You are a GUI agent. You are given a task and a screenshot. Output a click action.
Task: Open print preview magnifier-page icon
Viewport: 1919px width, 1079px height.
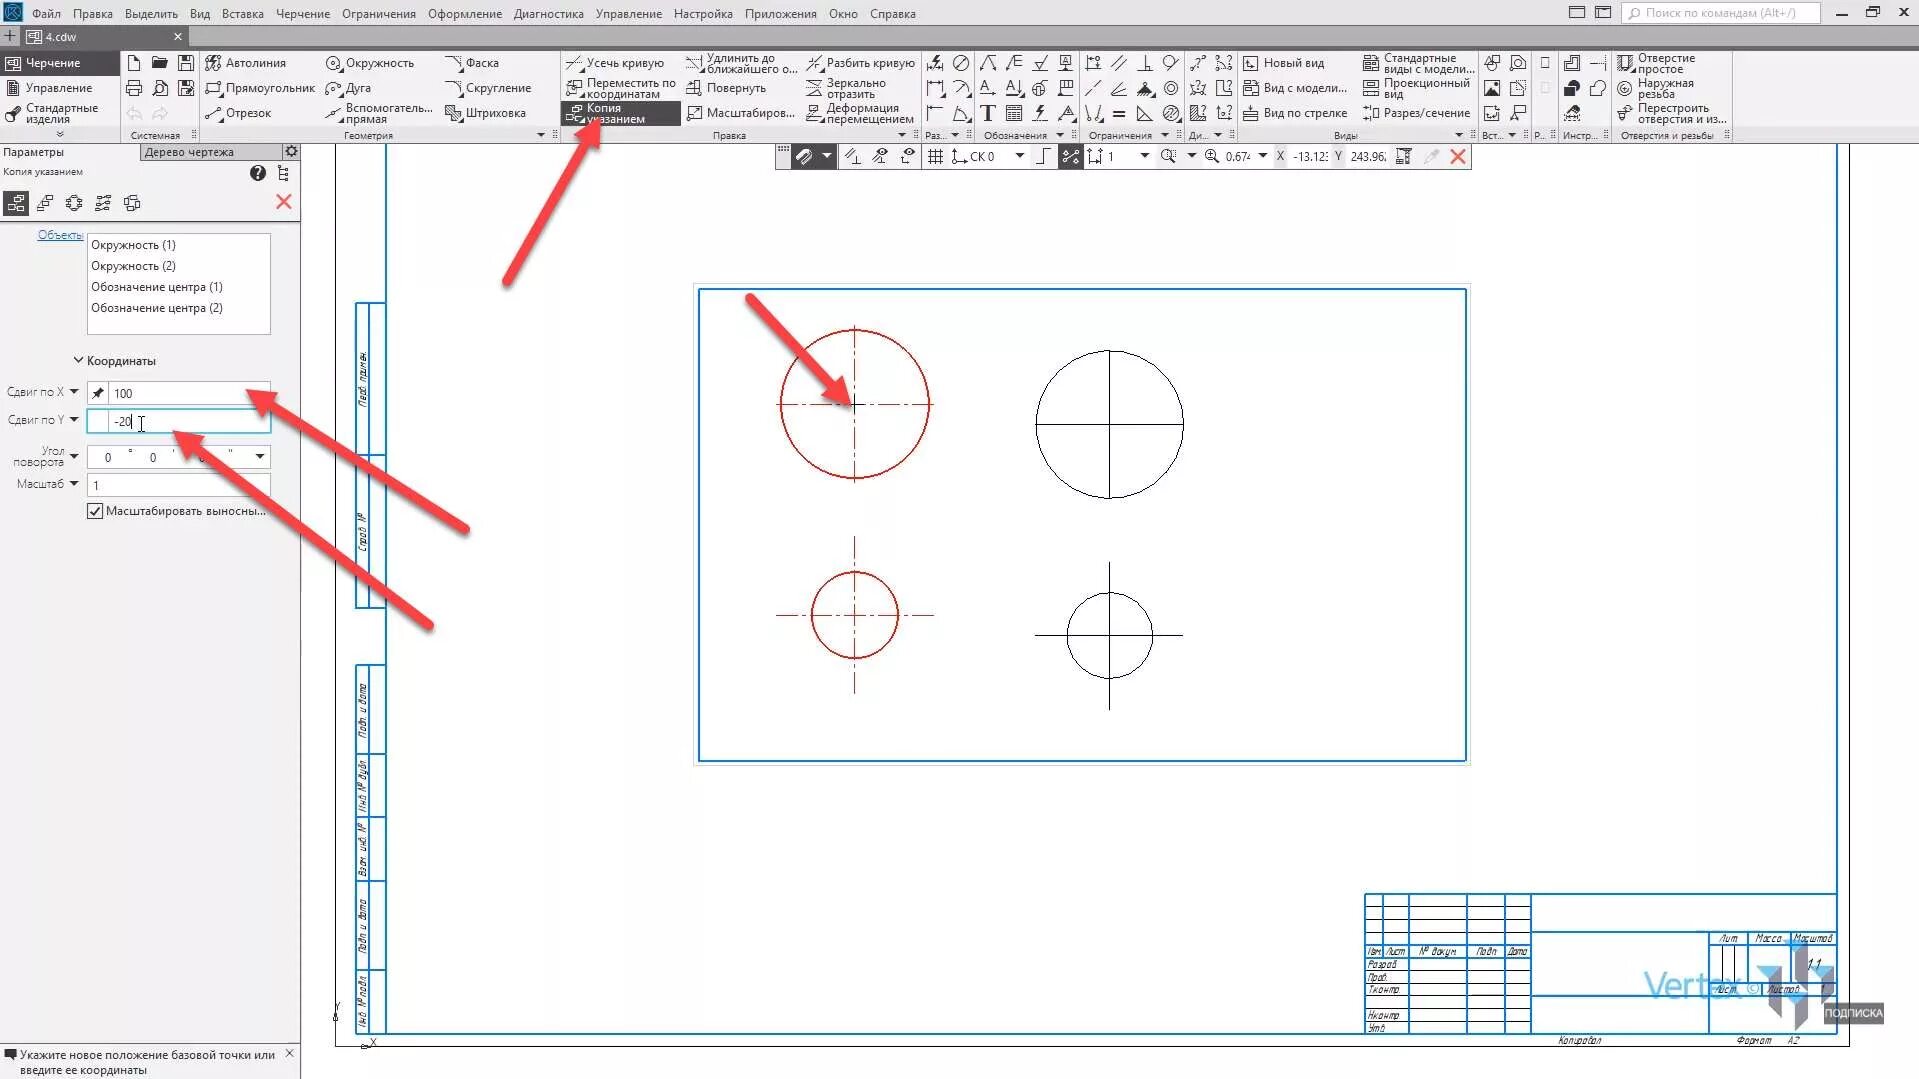159,88
